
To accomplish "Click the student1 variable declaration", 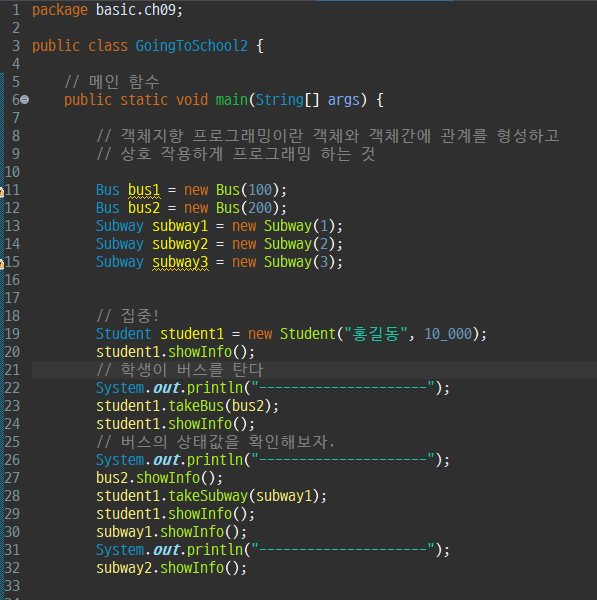I will click(192, 334).
